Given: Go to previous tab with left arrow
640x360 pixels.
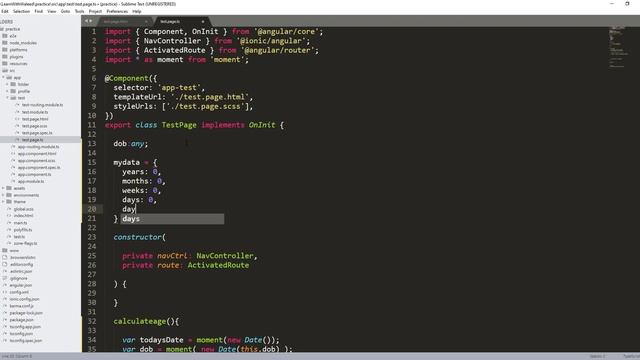Looking at the screenshot, I should point(86,21).
